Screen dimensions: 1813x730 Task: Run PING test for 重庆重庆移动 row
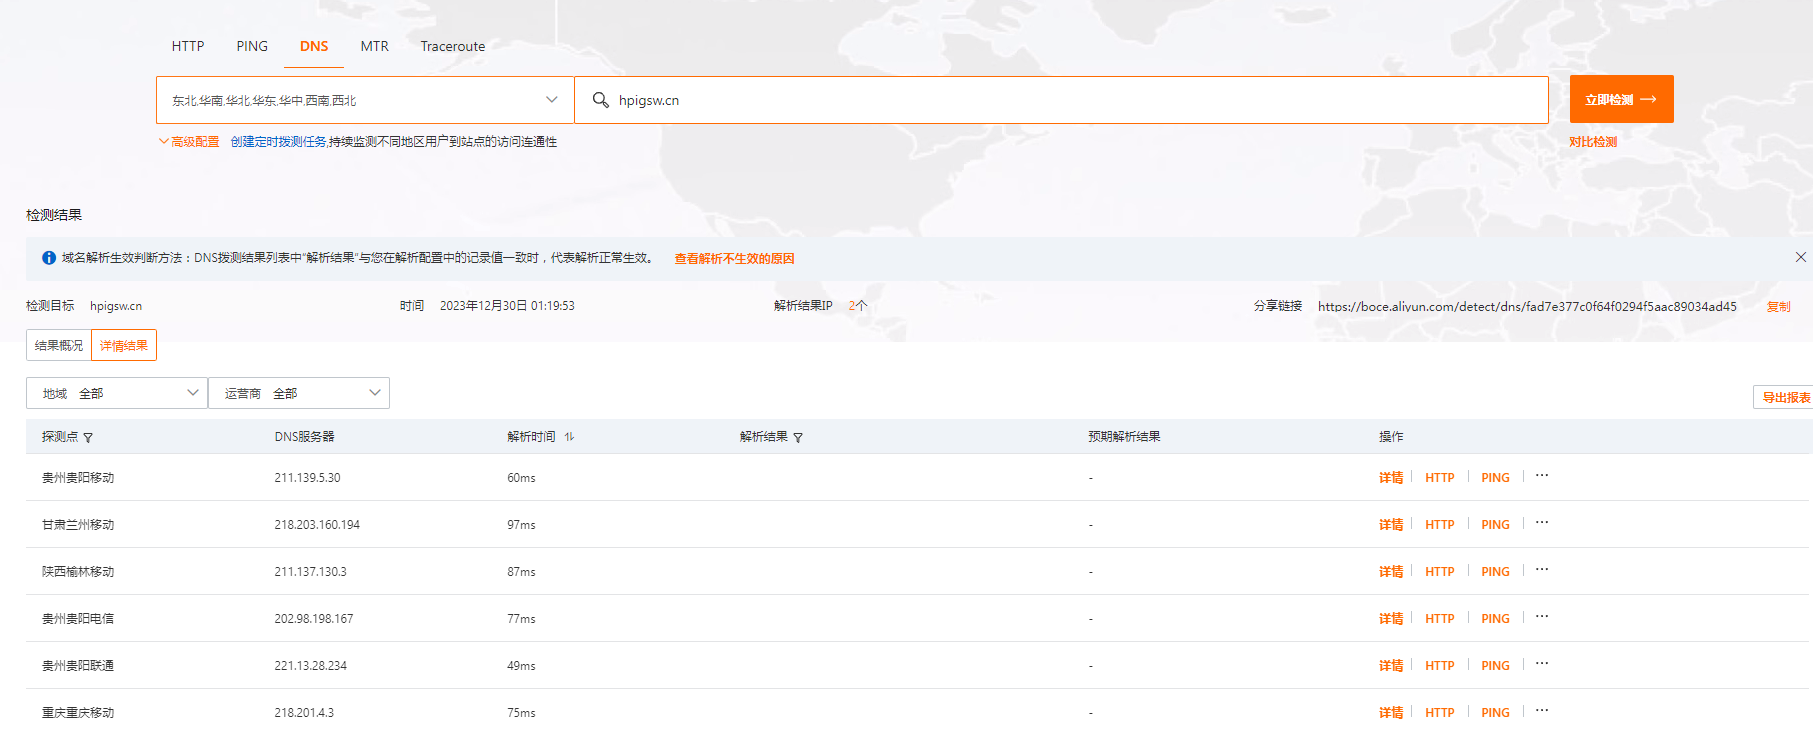(x=1496, y=713)
